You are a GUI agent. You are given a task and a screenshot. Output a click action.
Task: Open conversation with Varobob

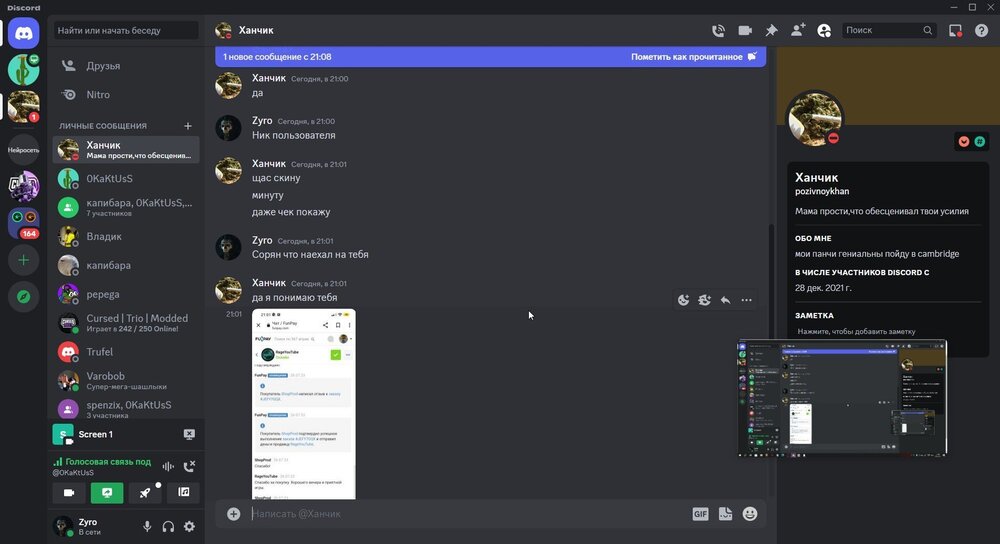(x=126, y=381)
